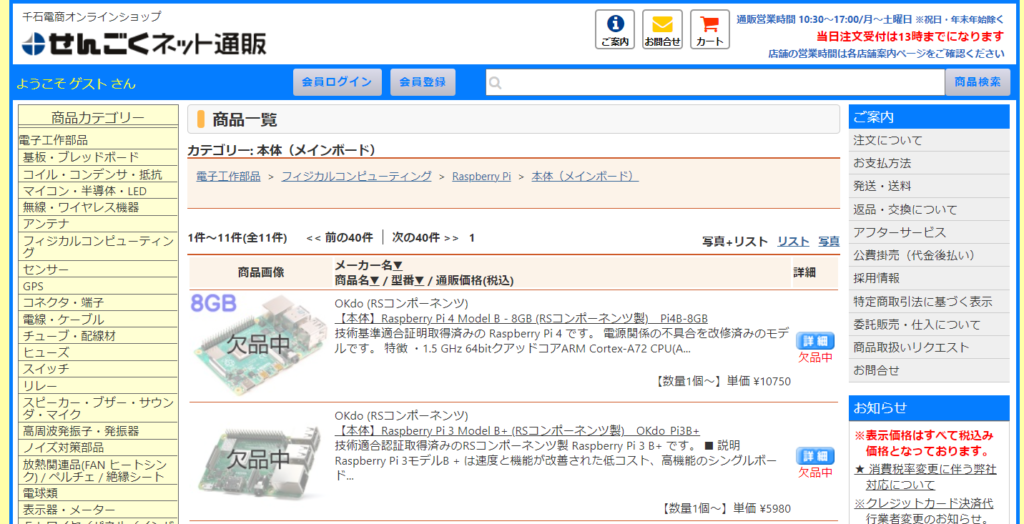Switch to リスト view

[793, 241]
